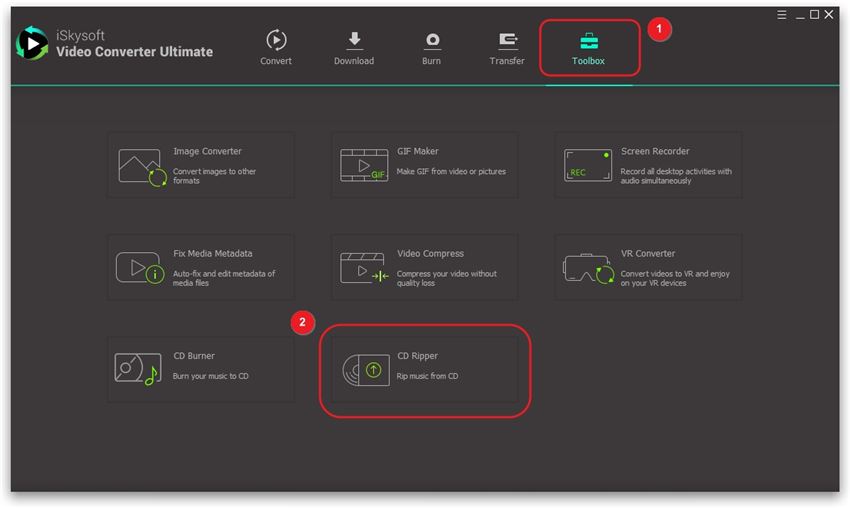
Task: Minimize the application window
Action: click(798, 15)
